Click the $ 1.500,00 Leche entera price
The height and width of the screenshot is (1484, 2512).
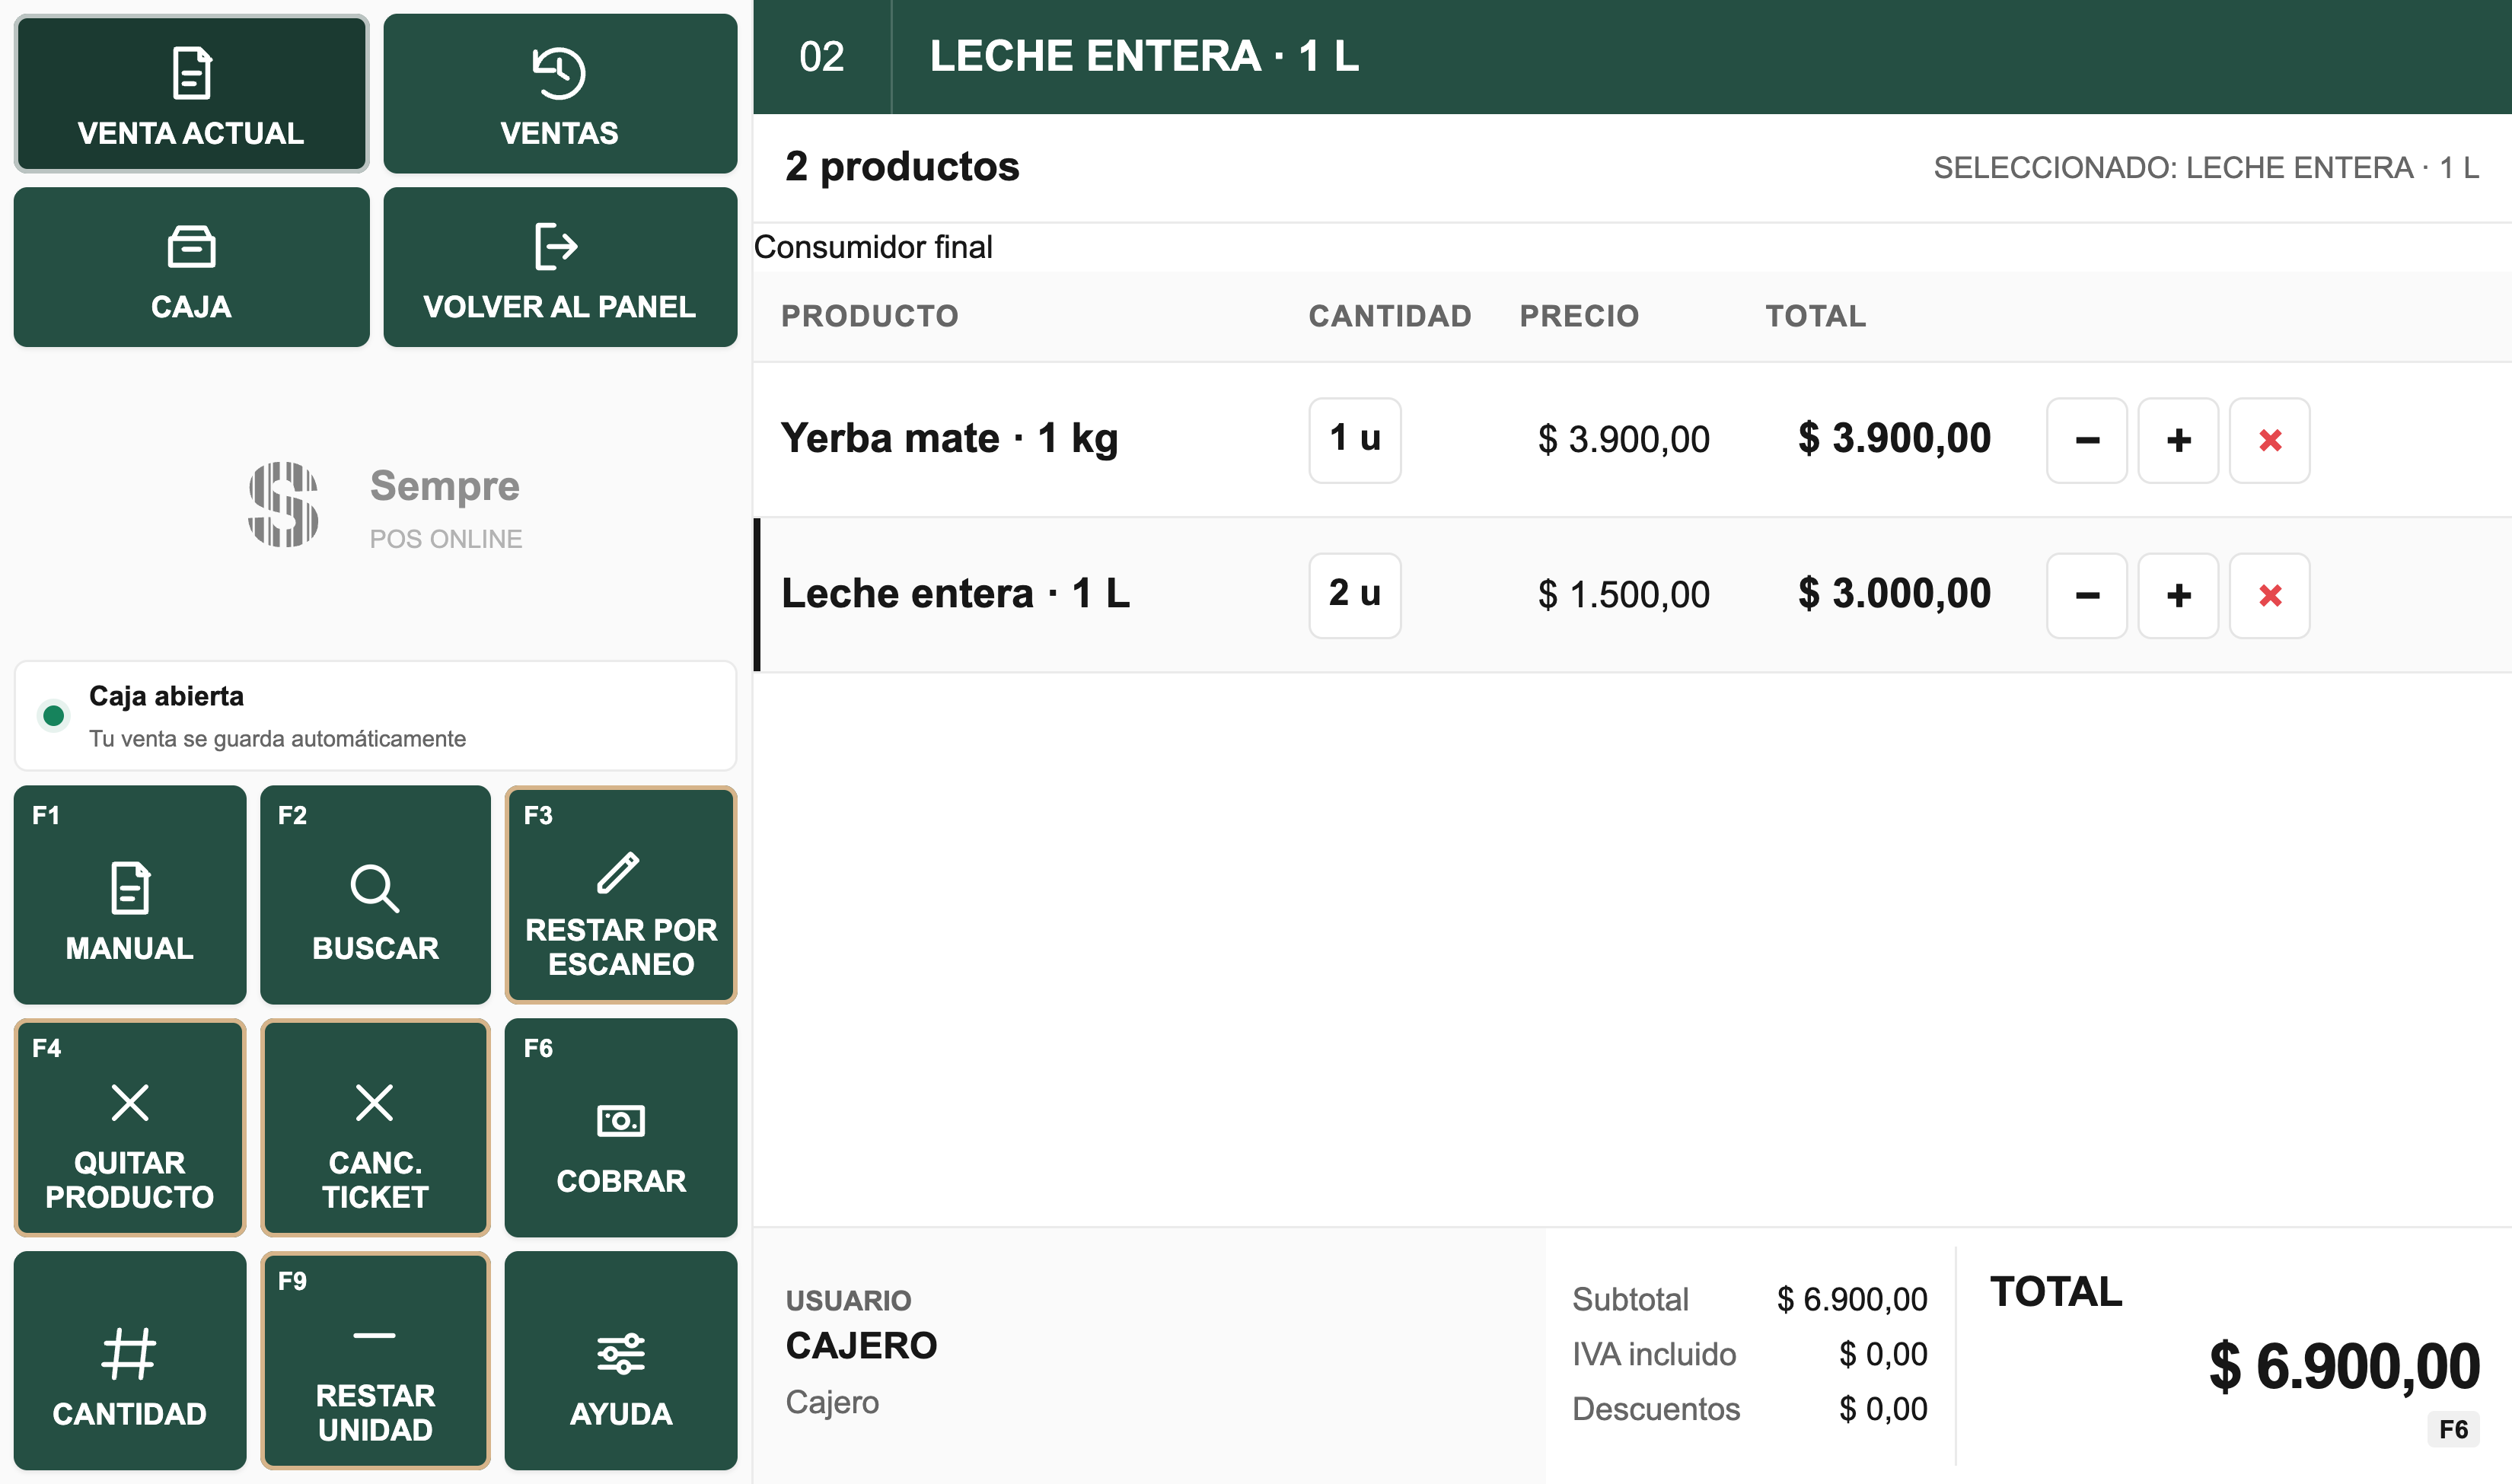coord(1624,595)
